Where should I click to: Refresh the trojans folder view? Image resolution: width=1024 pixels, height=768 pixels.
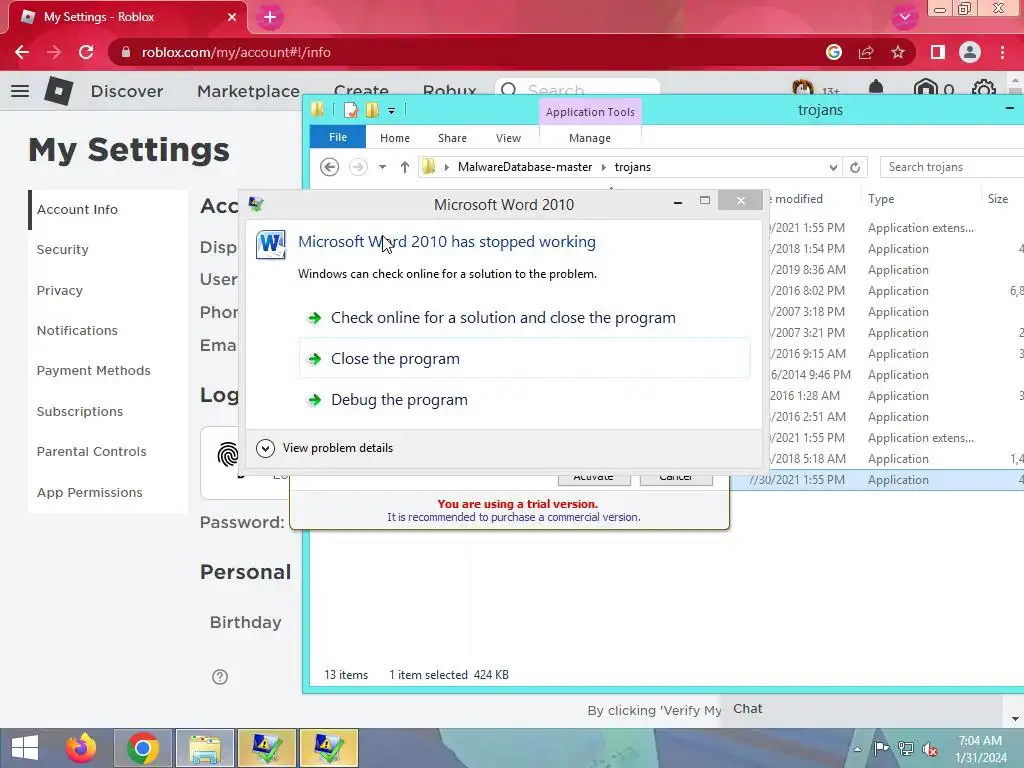point(855,167)
